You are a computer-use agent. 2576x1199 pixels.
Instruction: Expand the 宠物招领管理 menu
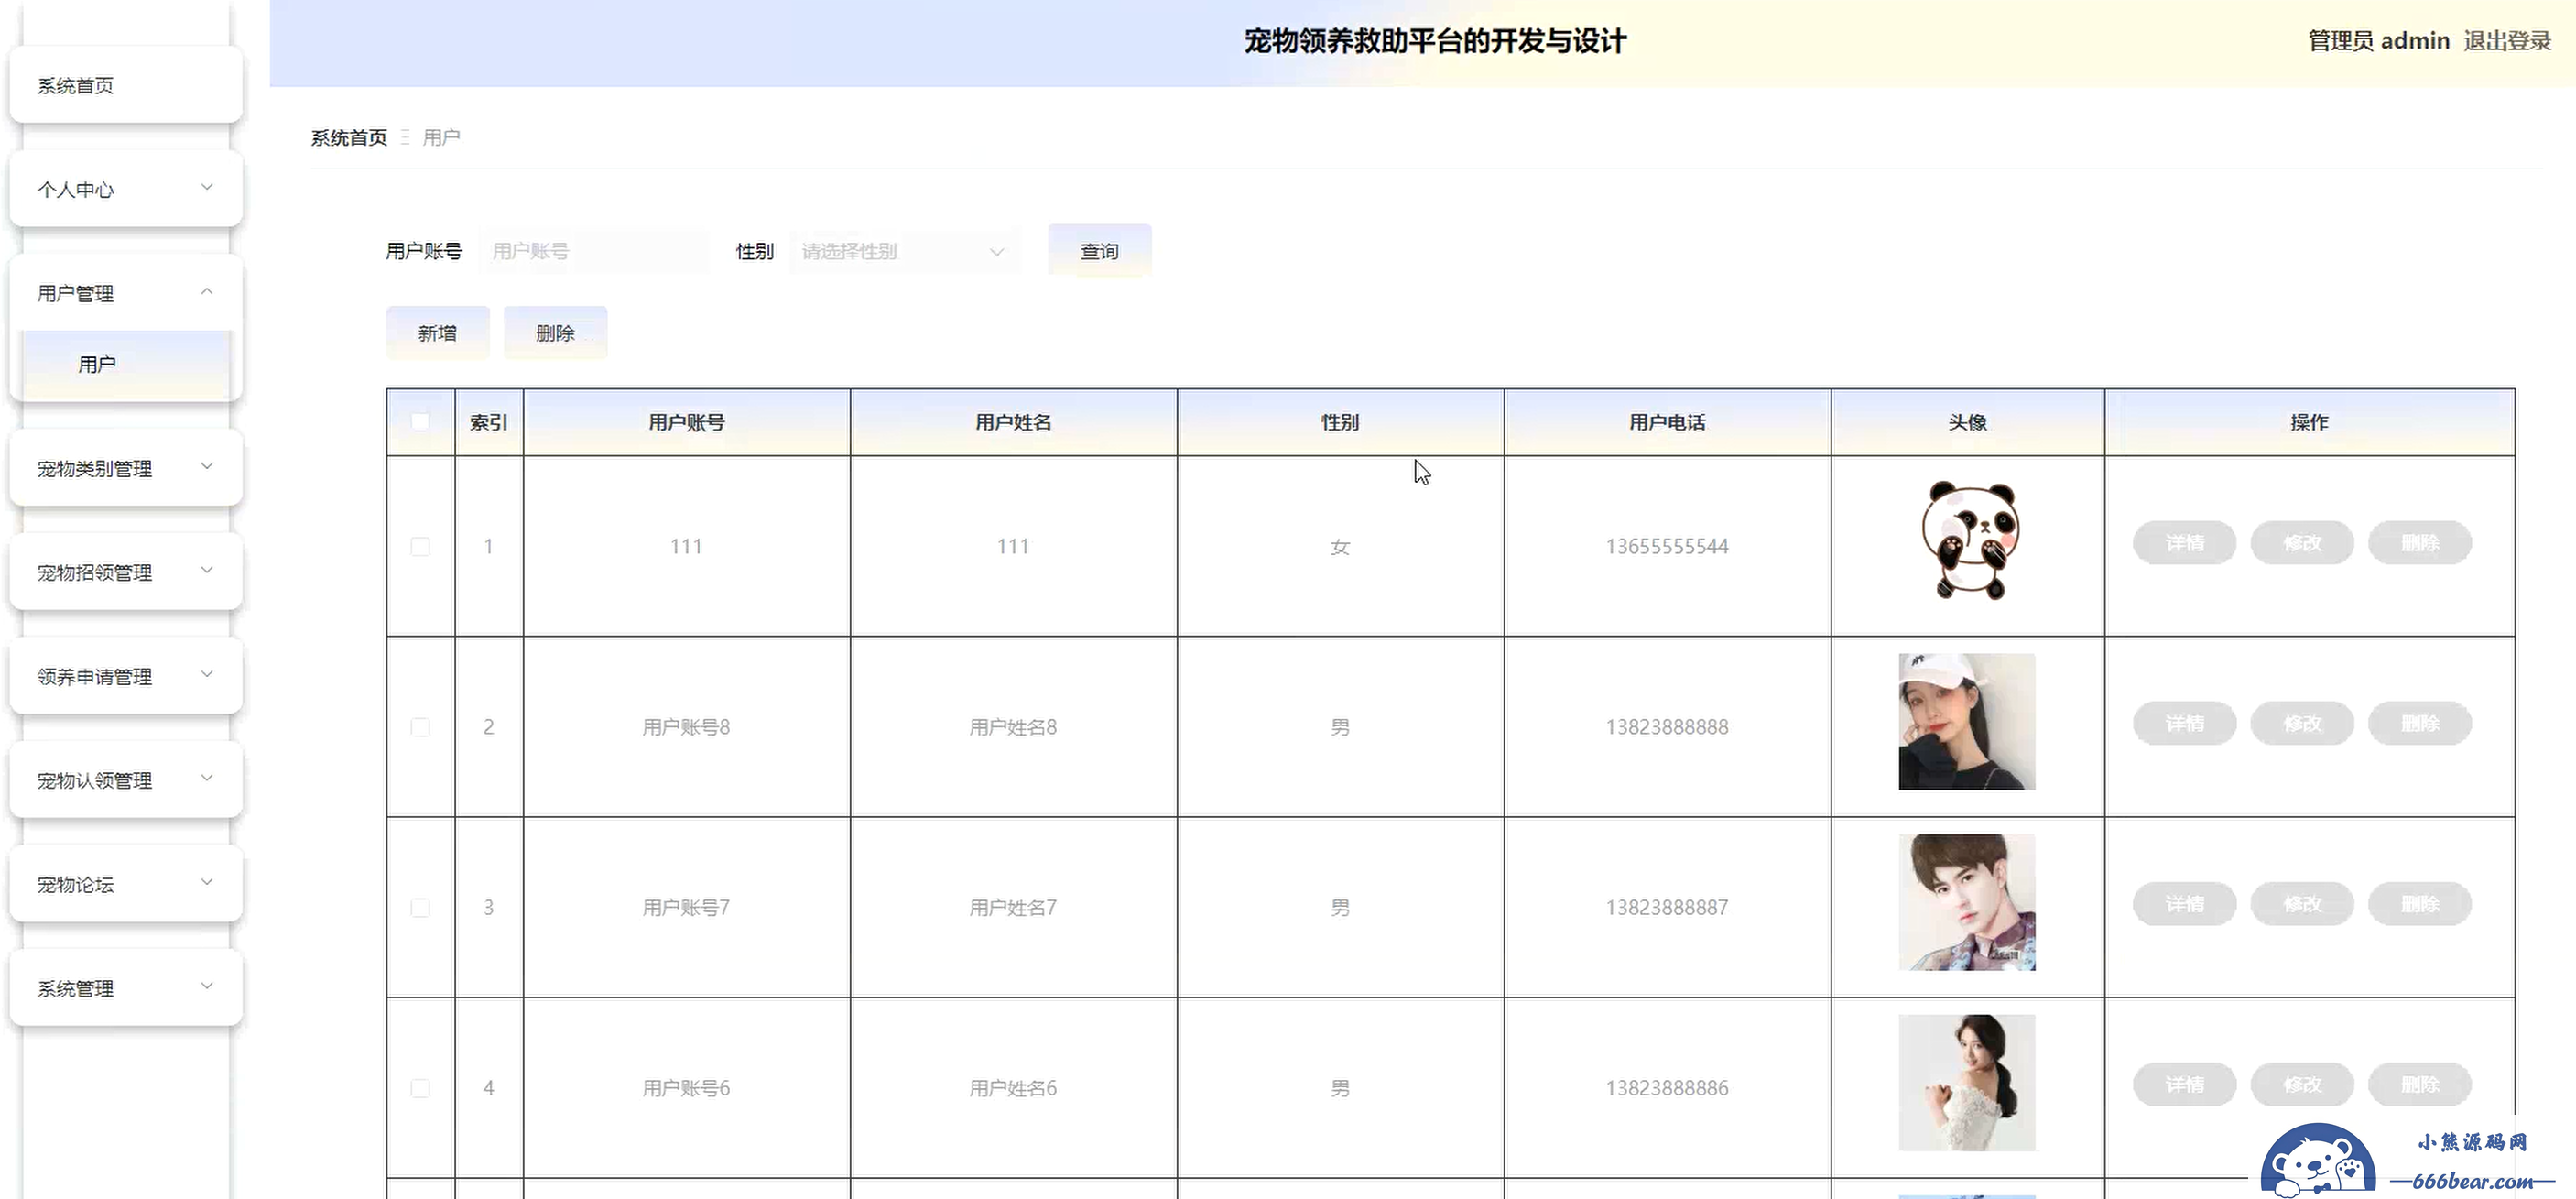pos(126,572)
